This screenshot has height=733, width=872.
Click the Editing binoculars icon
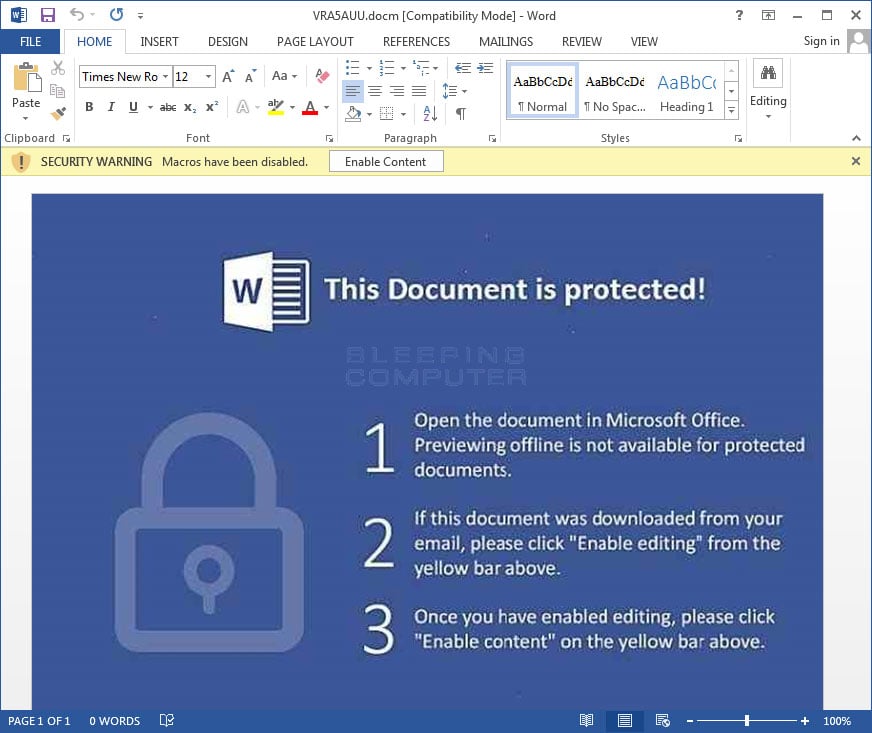click(768, 73)
